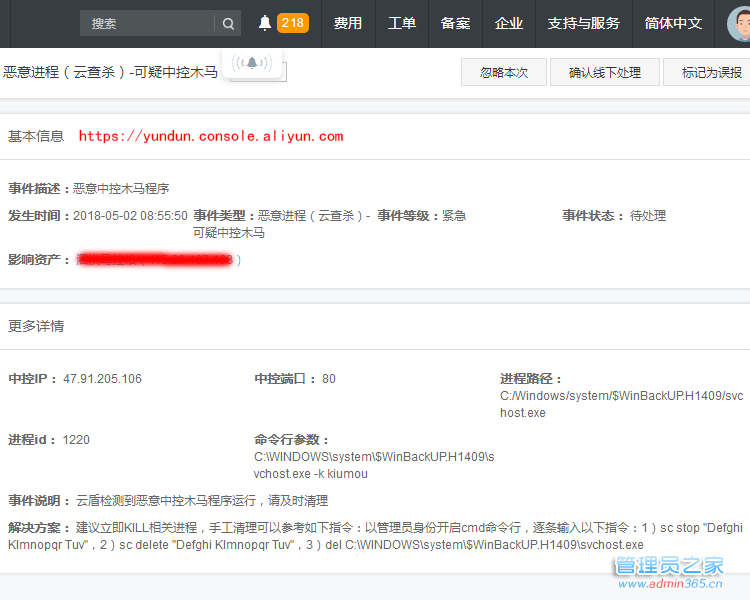Select the 进程id value 1220
750x600 pixels.
pos(76,440)
